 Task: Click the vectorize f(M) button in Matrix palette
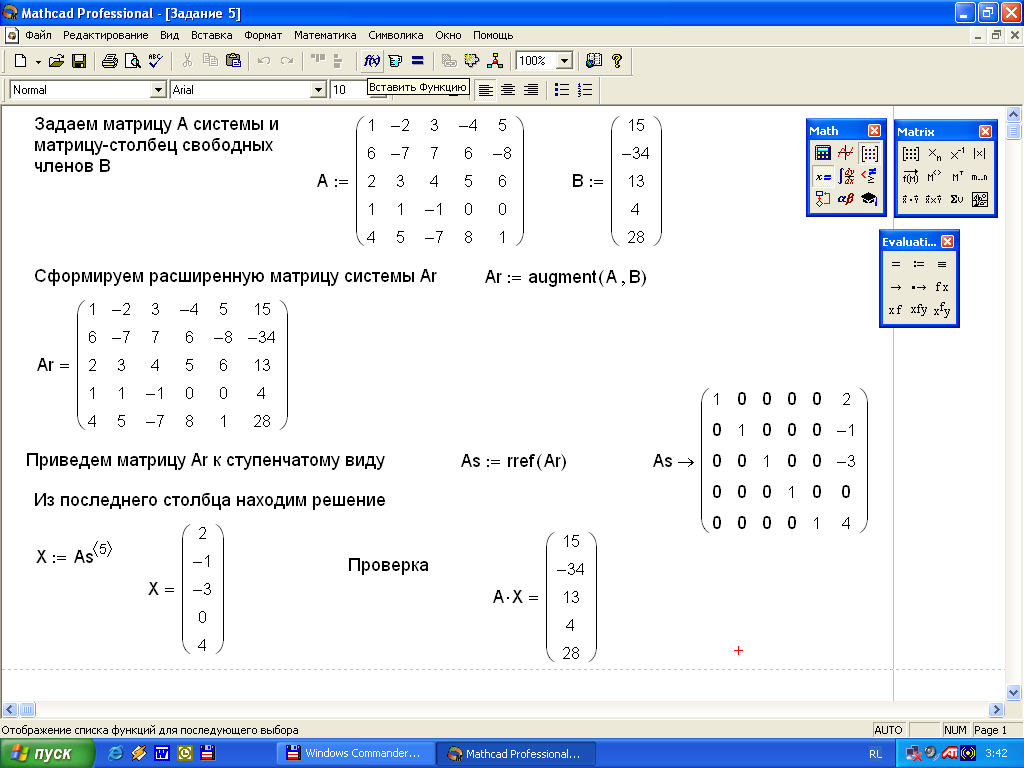pos(911,177)
